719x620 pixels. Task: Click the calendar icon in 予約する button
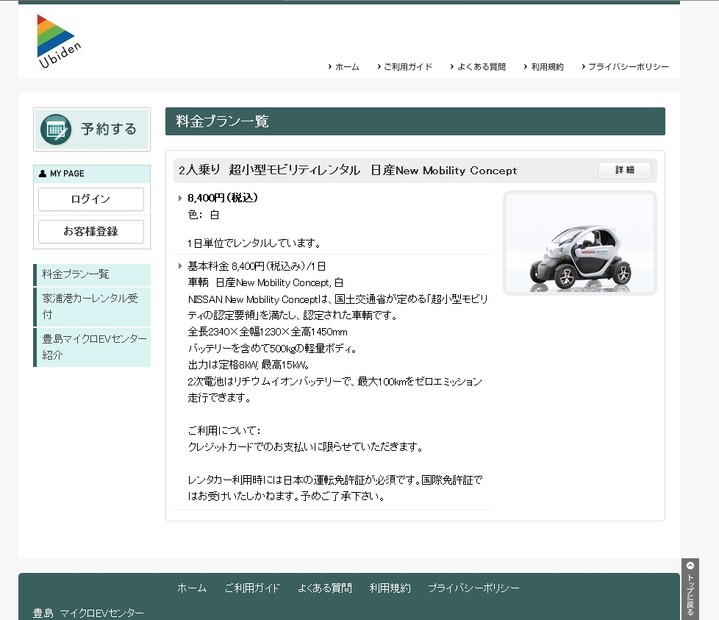tap(56, 129)
